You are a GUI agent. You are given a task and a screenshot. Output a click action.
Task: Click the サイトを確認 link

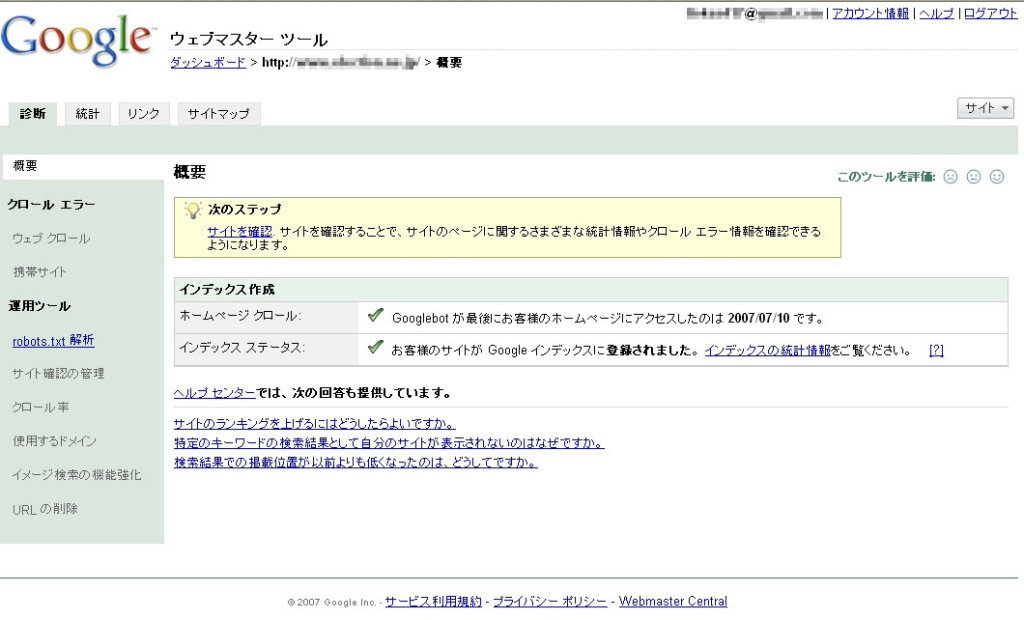[x=240, y=231]
